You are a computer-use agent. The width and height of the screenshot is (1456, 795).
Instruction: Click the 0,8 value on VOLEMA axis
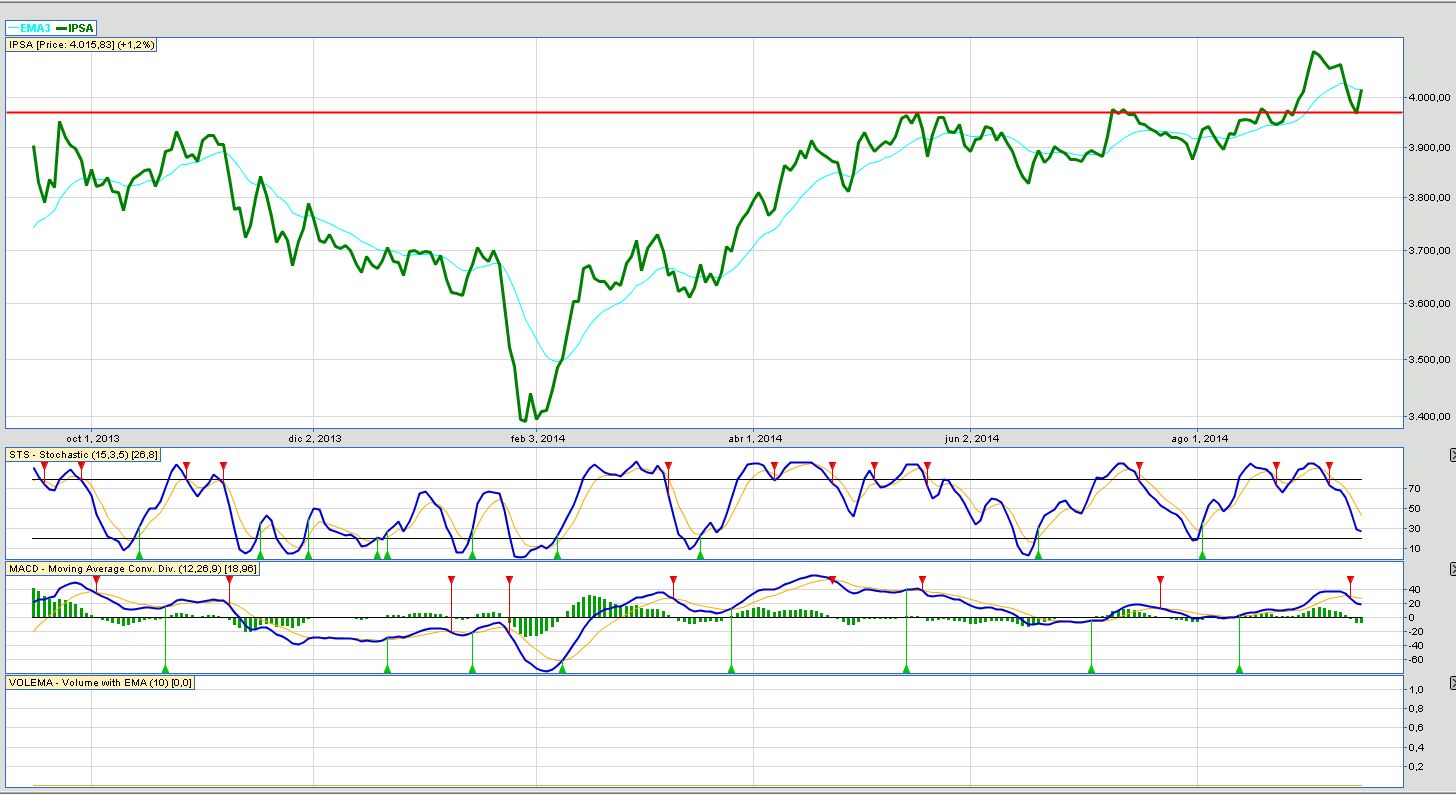[1416, 709]
